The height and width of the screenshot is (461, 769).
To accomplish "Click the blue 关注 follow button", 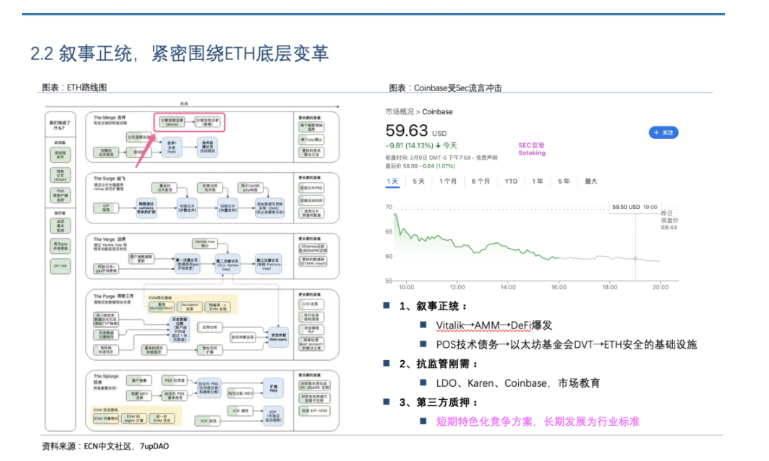I will 663,132.
